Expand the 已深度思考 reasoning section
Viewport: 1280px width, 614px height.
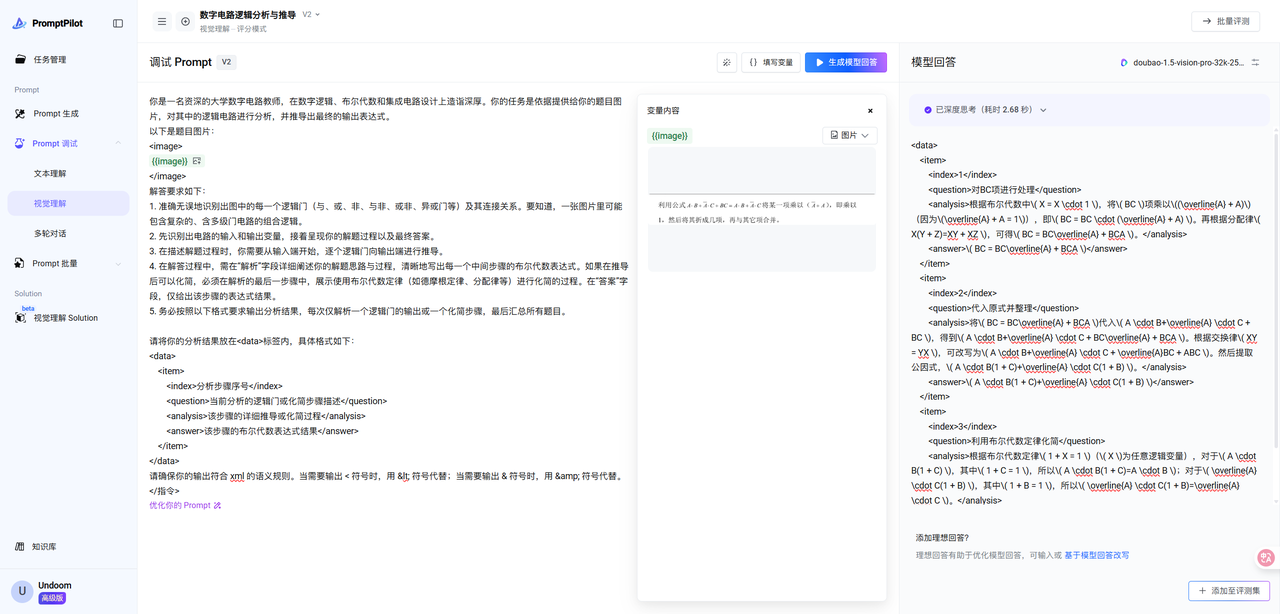[1043, 110]
